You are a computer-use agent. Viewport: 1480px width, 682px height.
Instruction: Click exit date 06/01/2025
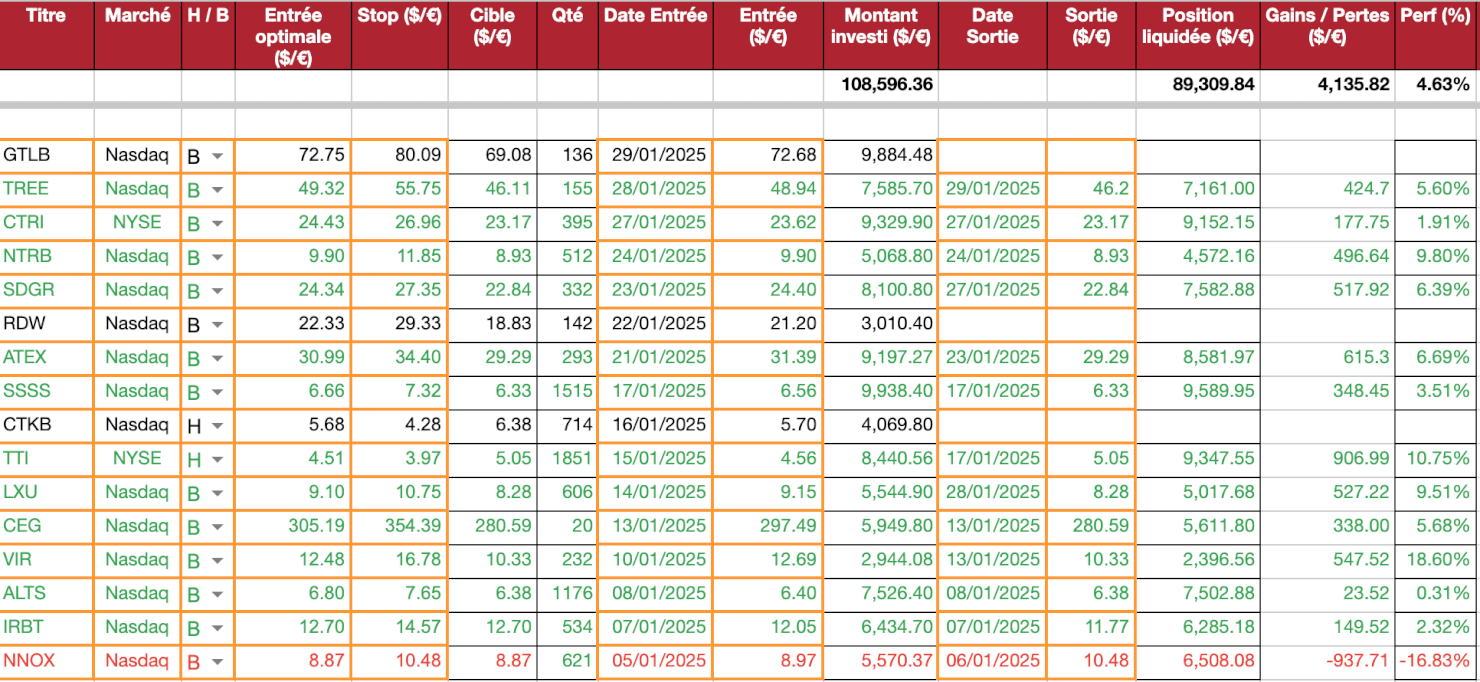pos(993,661)
